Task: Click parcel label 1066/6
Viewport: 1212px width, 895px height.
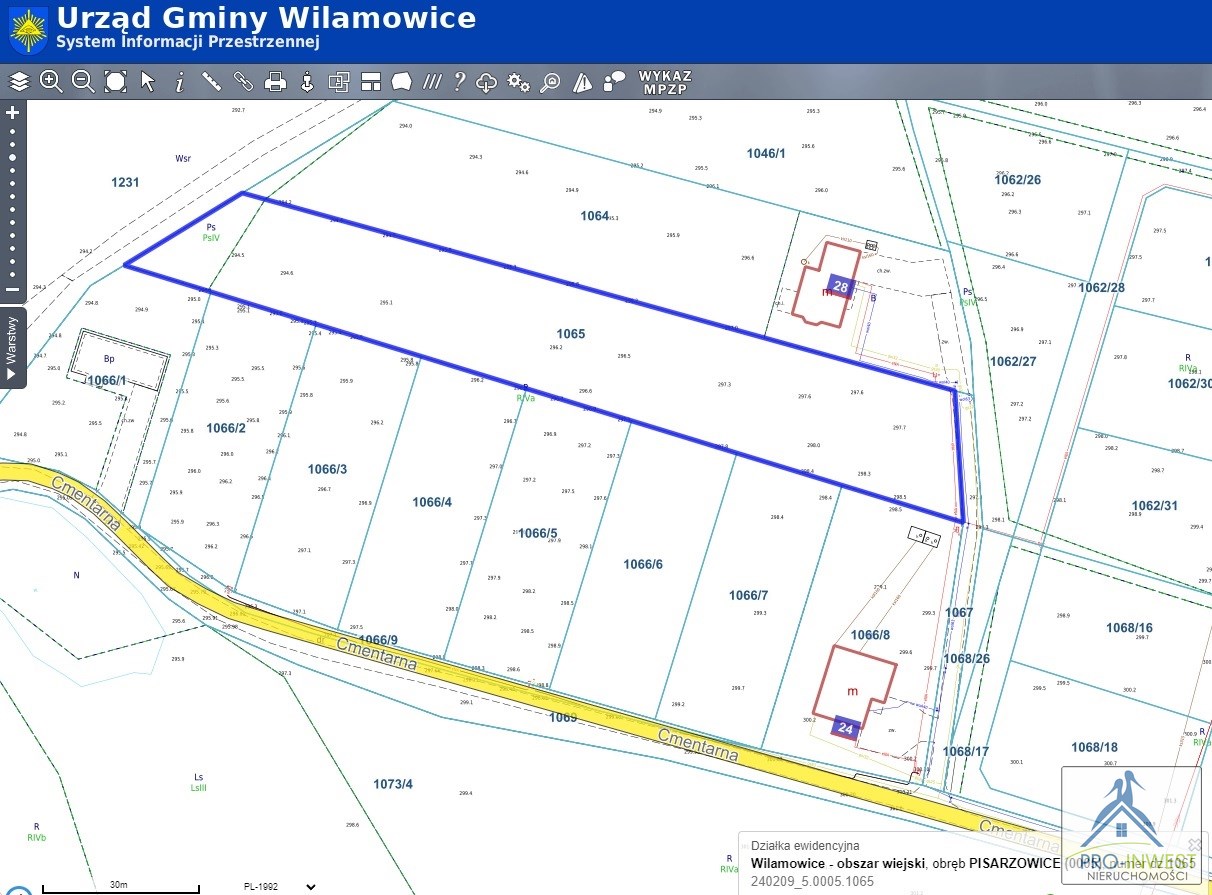Action: [x=643, y=564]
